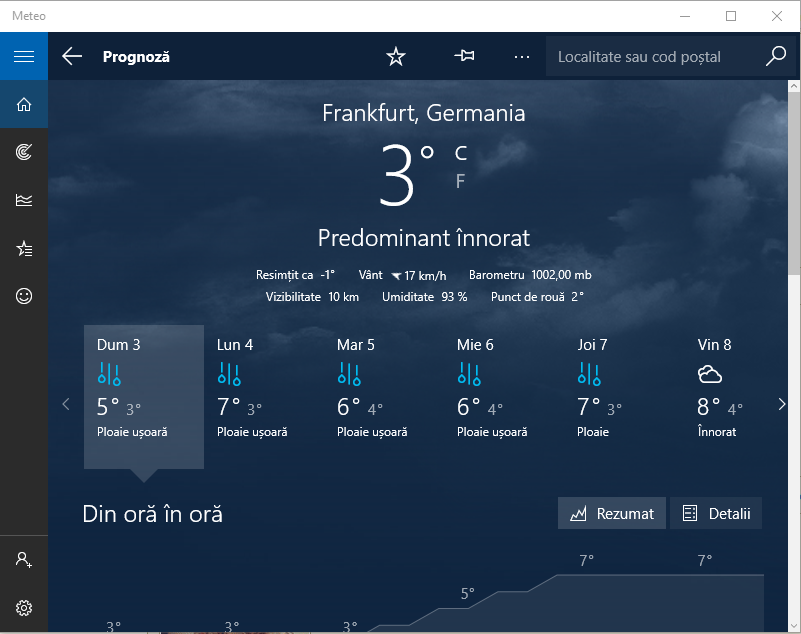Select the Mie 6 forecast day
This screenshot has height=634, width=801.
point(504,396)
